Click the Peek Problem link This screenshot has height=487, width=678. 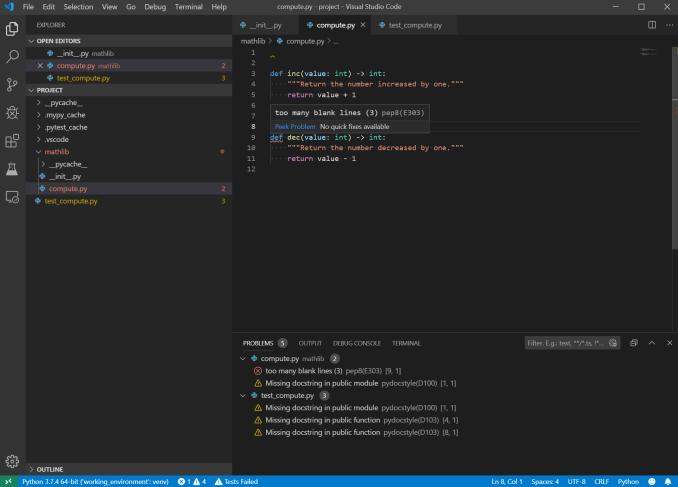pyautogui.click(x=295, y=127)
